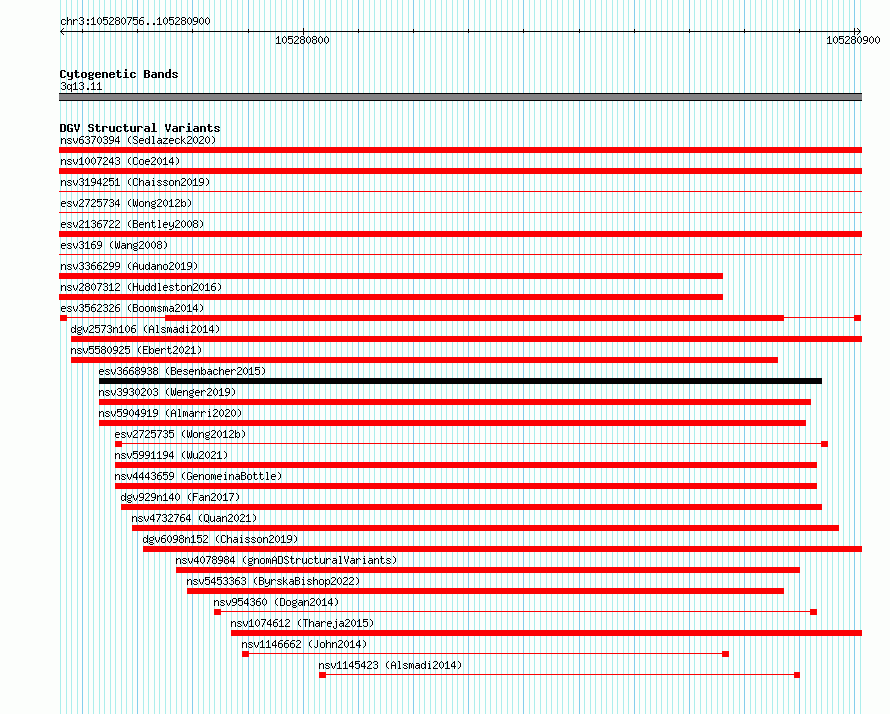Viewport: 890px width, 714px height.
Task: Click nsv954360 (Dogan2014) label
Action: point(276,602)
